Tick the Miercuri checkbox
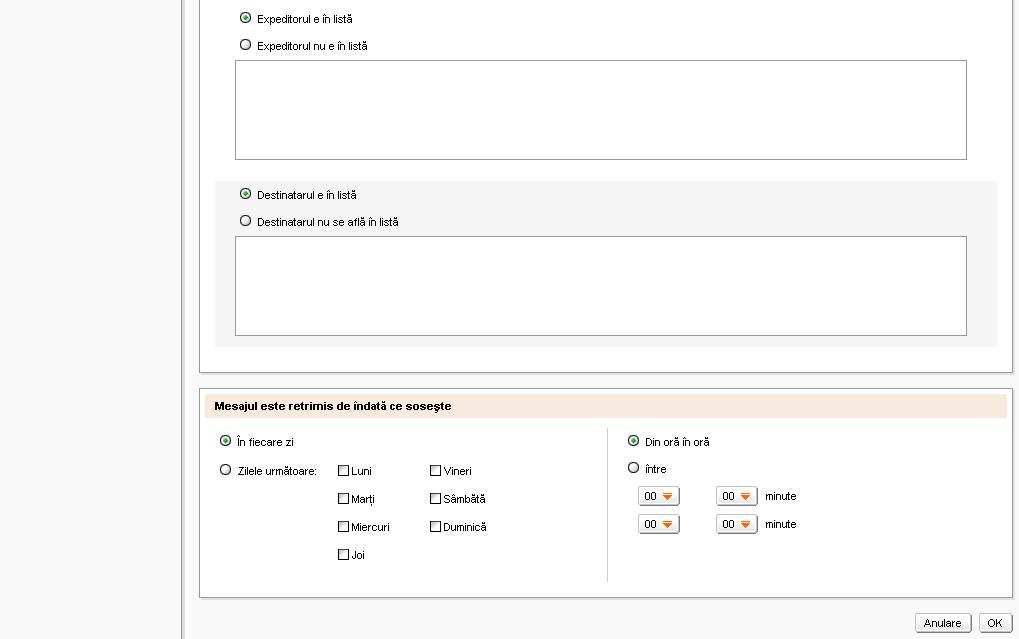Screen dimensions: 1019x639 click(344, 526)
